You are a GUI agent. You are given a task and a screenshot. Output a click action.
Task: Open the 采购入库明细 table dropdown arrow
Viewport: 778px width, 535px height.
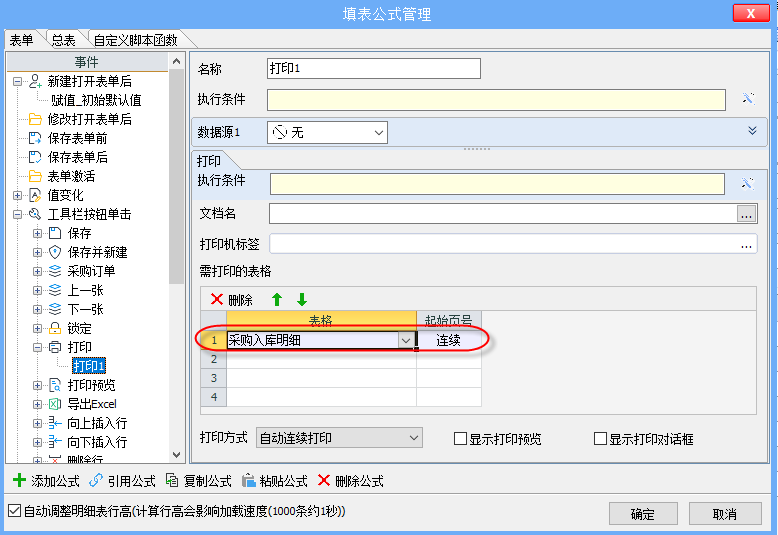[x=405, y=340]
